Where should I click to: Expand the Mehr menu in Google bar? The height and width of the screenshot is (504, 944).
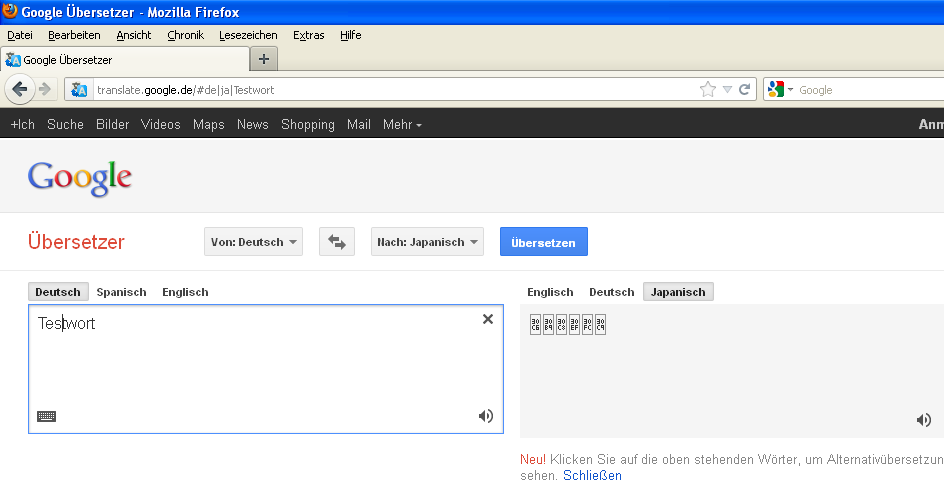(x=402, y=124)
